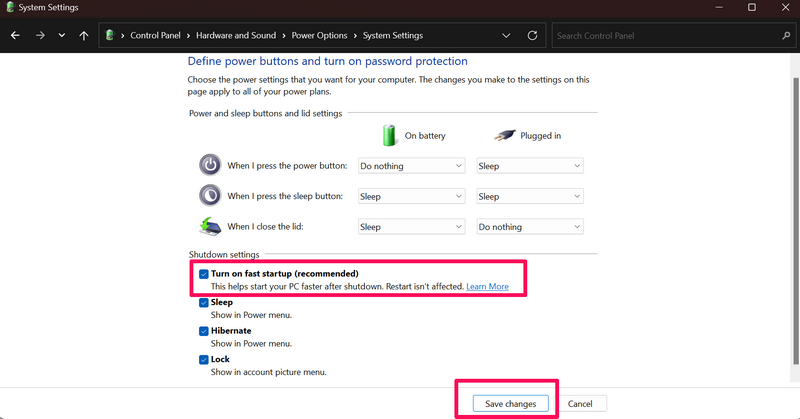800x419 pixels.
Task: Open Hardware and Sound breadcrumb
Action: click(x=236, y=35)
